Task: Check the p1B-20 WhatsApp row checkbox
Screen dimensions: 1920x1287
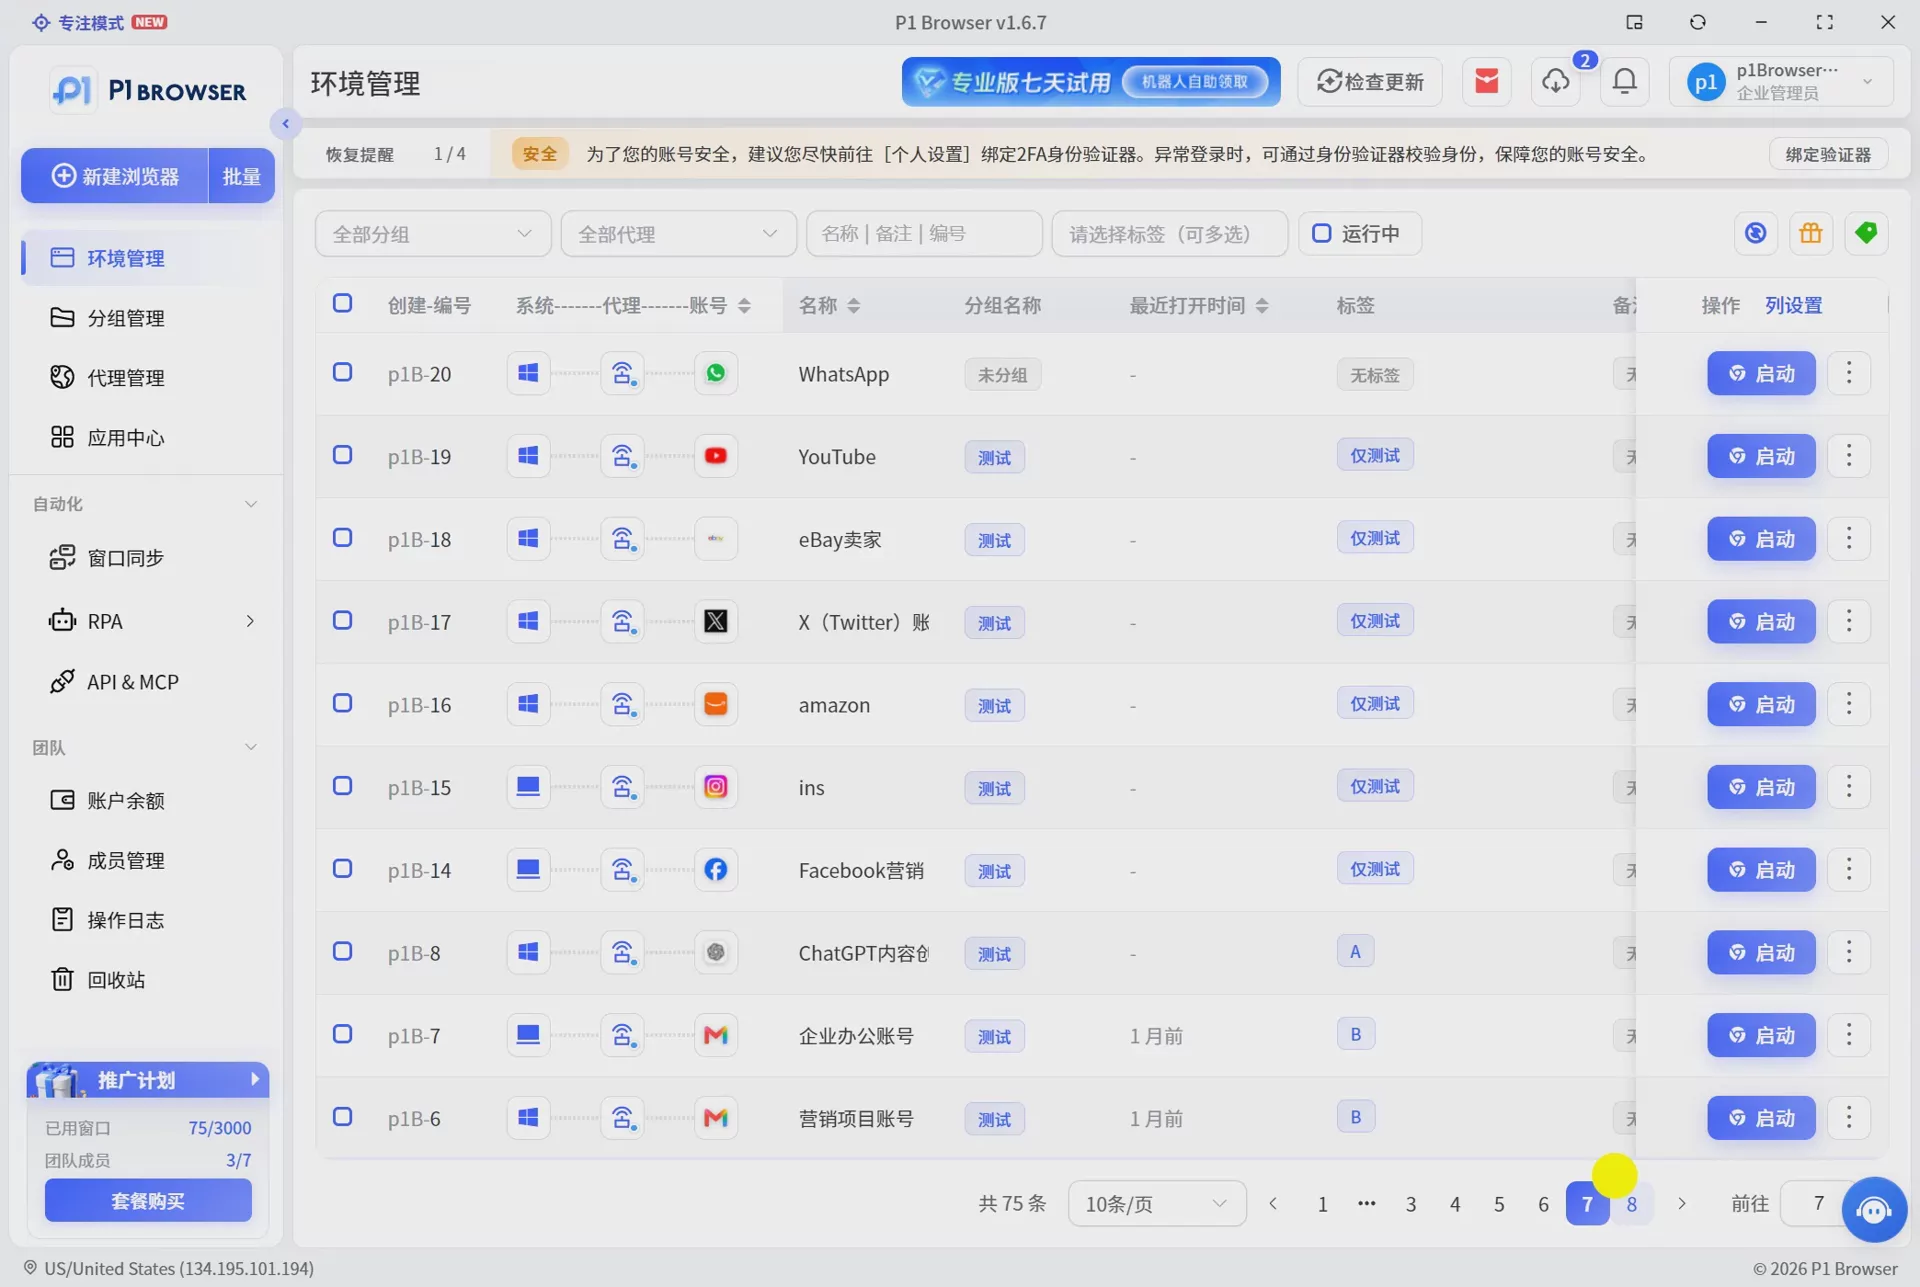Action: tap(342, 372)
